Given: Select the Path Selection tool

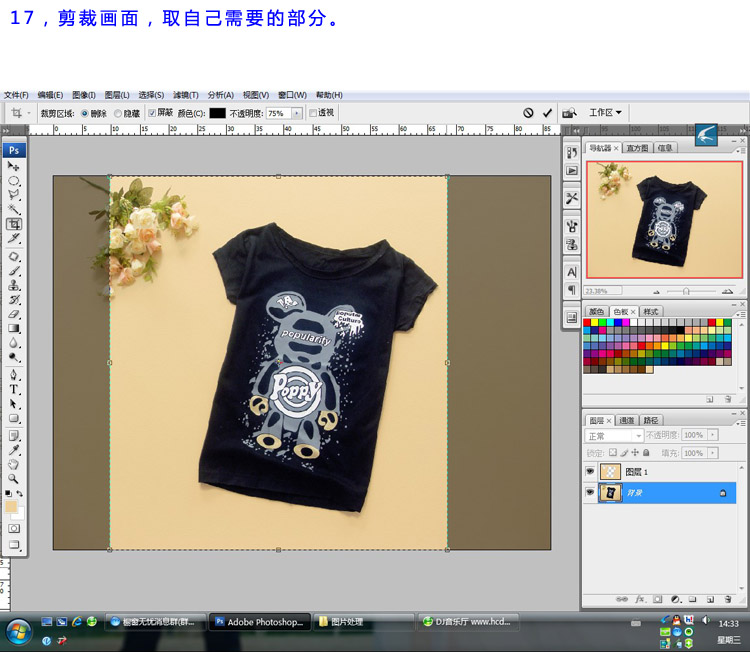Looking at the screenshot, I should click(13, 404).
